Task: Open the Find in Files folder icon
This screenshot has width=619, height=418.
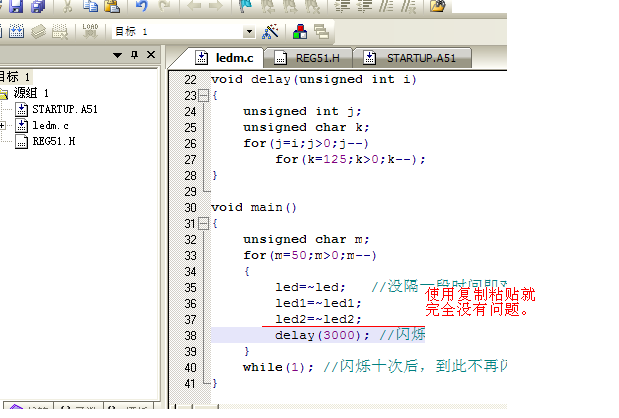Action: (x=437, y=6)
